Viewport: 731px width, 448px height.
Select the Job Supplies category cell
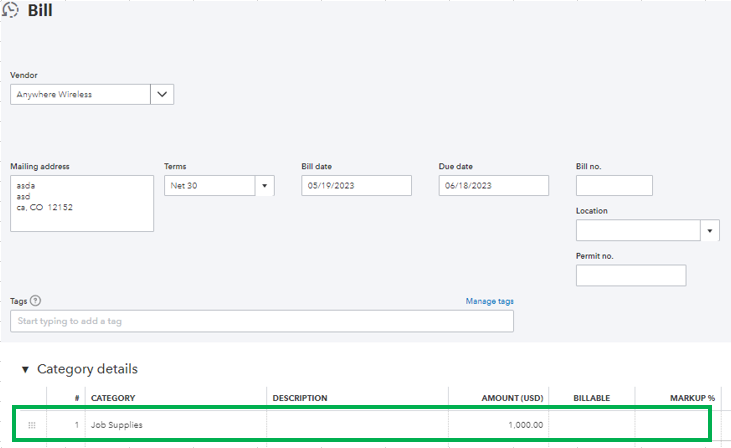[x=176, y=425]
